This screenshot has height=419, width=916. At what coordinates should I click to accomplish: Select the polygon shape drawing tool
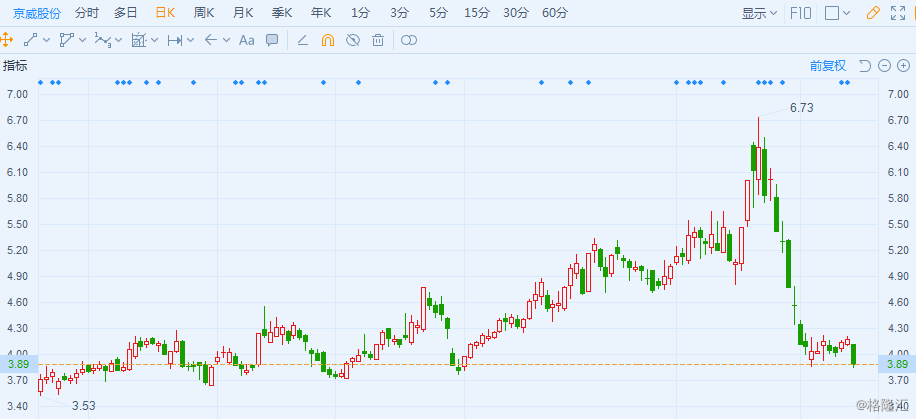(x=67, y=40)
